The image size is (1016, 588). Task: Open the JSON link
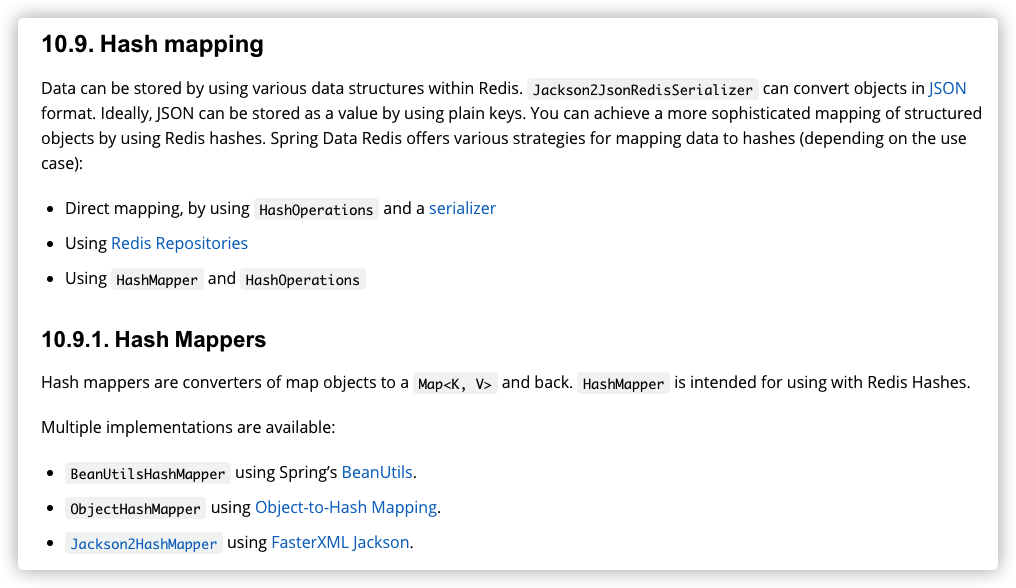(947, 88)
